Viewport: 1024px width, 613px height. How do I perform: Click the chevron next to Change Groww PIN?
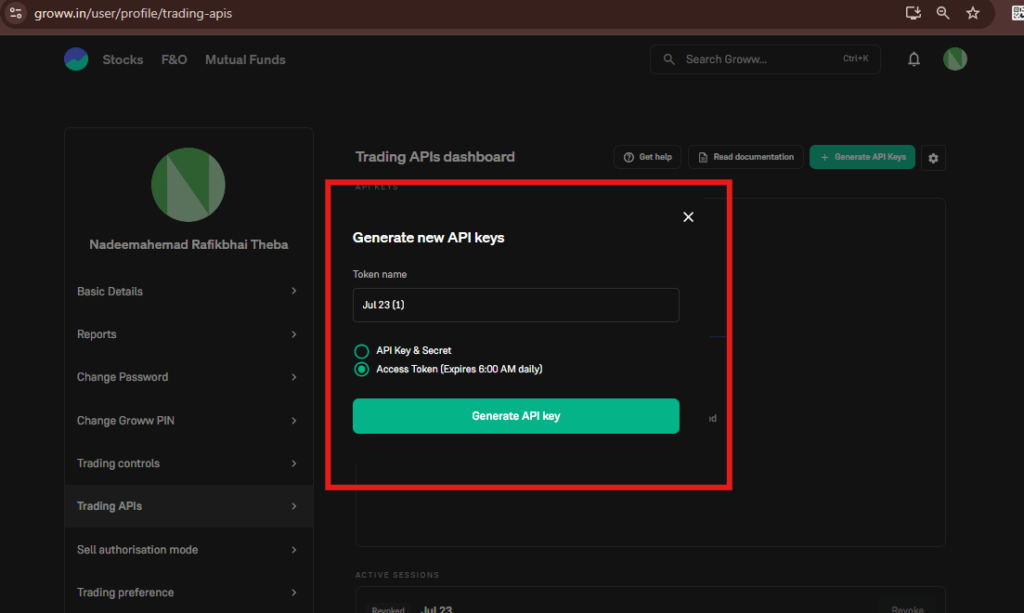294,420
